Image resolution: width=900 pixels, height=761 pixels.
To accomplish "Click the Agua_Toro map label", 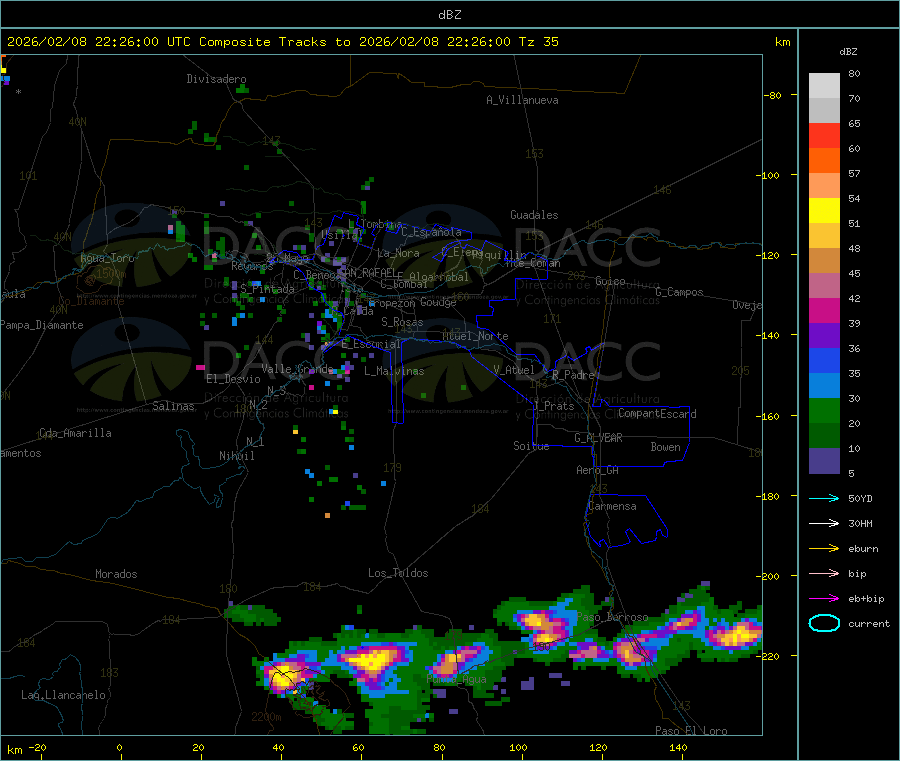I will (x=107, y=258).
